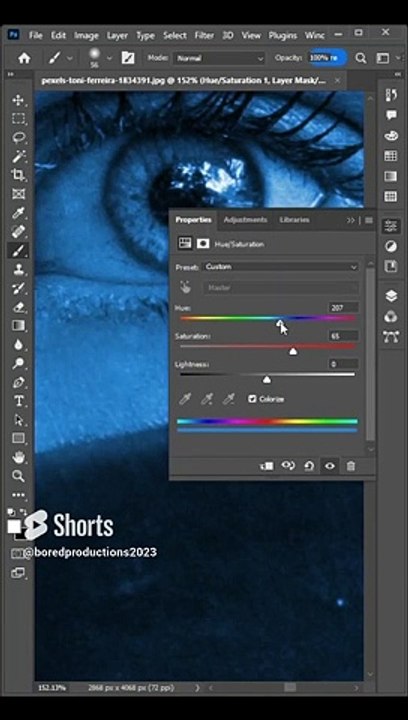Open the brush preset picker arrow
Image resolution: width=408 pixels, height=720 pixels.
pyautogui.click(x=109, y=58)
